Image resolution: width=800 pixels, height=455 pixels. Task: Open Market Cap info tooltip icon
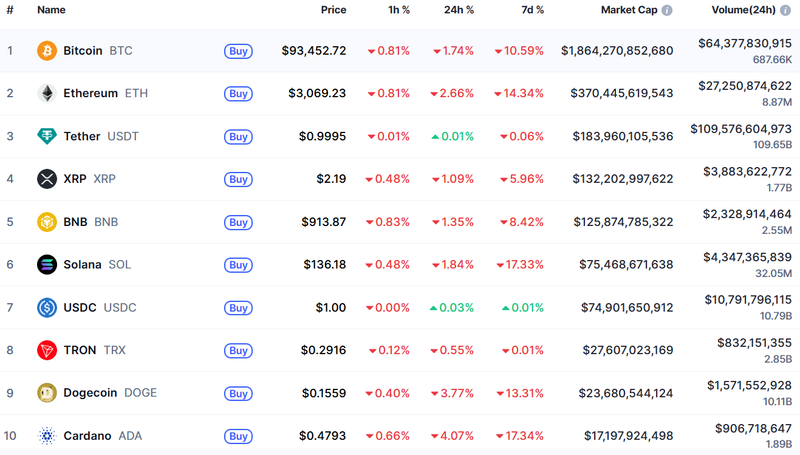click(667, 10)
